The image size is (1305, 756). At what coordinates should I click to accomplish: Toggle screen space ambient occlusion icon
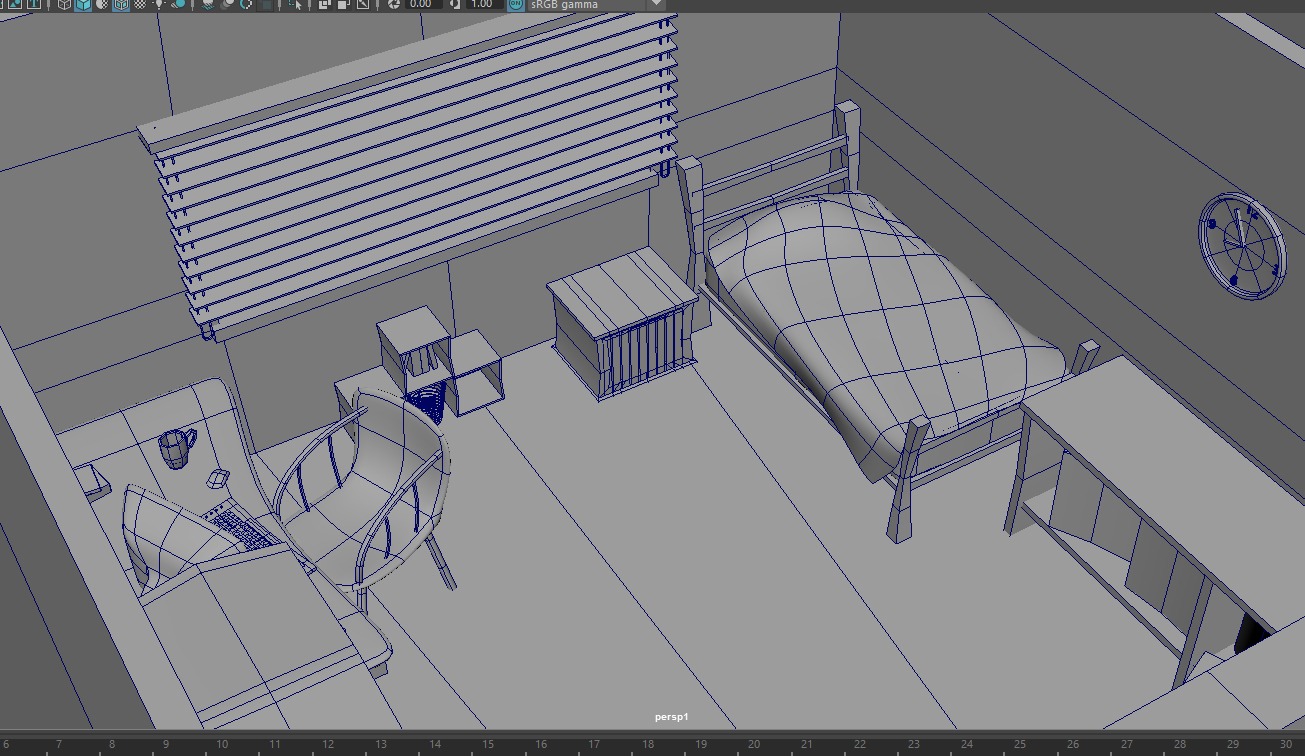[208, 4]
